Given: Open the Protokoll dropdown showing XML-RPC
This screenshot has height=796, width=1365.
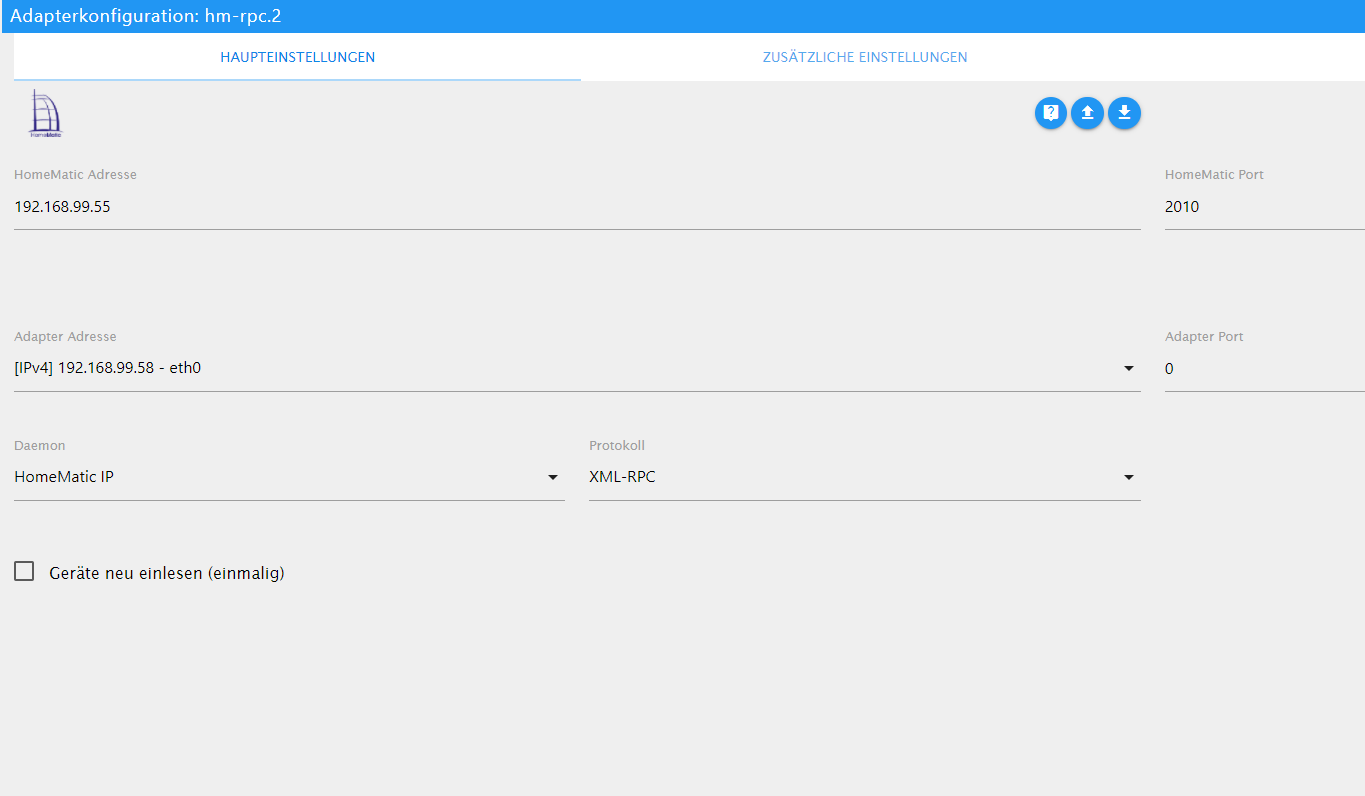Looking at the screenshot, I should 865,477.
